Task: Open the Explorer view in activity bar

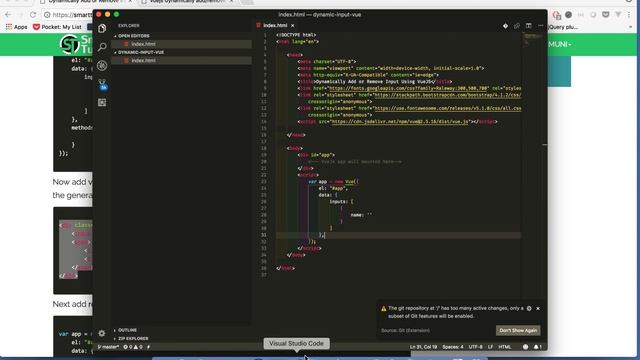Action: tap(102, 28)
